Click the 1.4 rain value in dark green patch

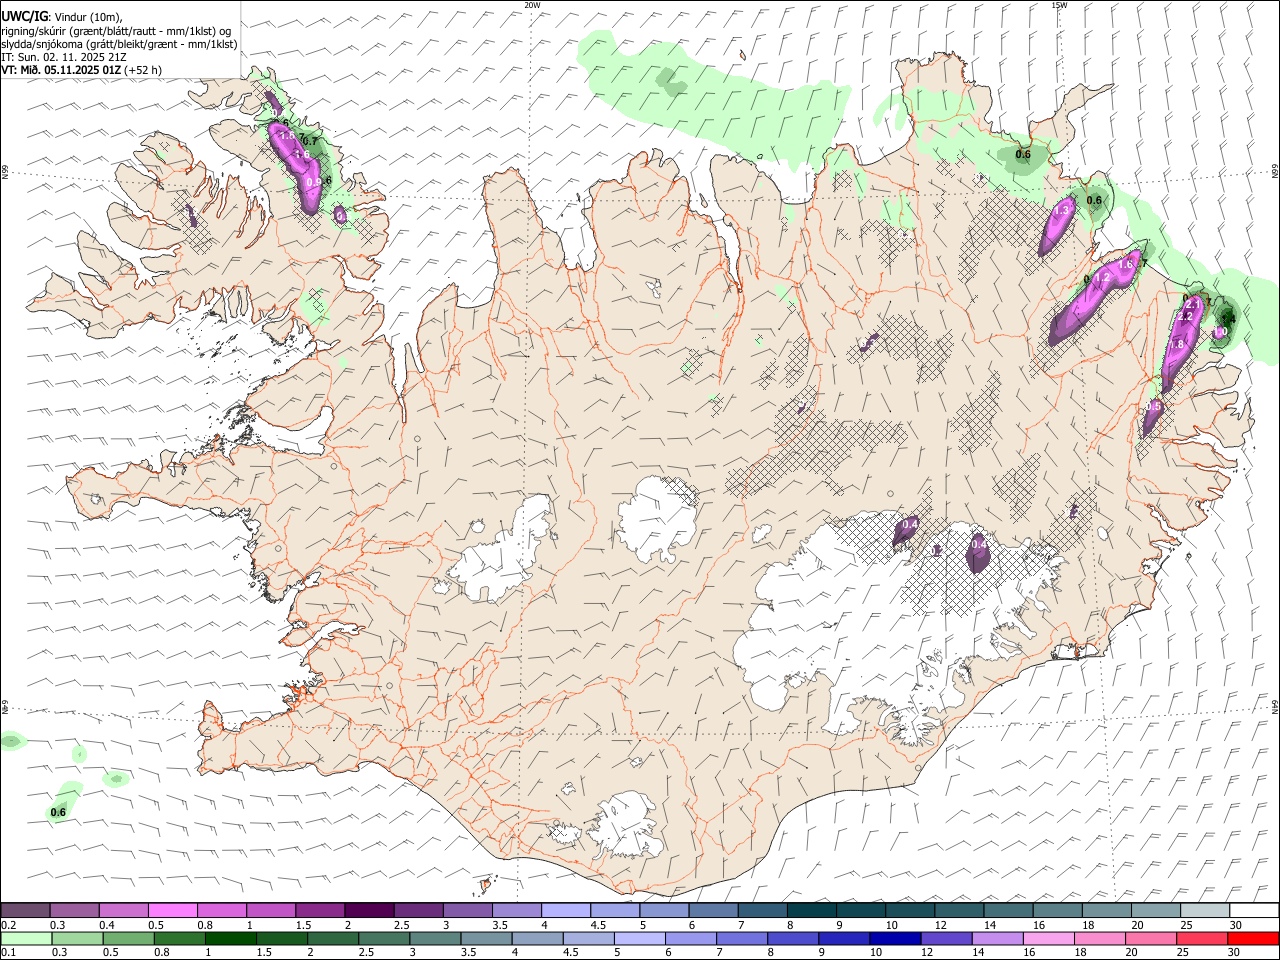pos(1230,319)
